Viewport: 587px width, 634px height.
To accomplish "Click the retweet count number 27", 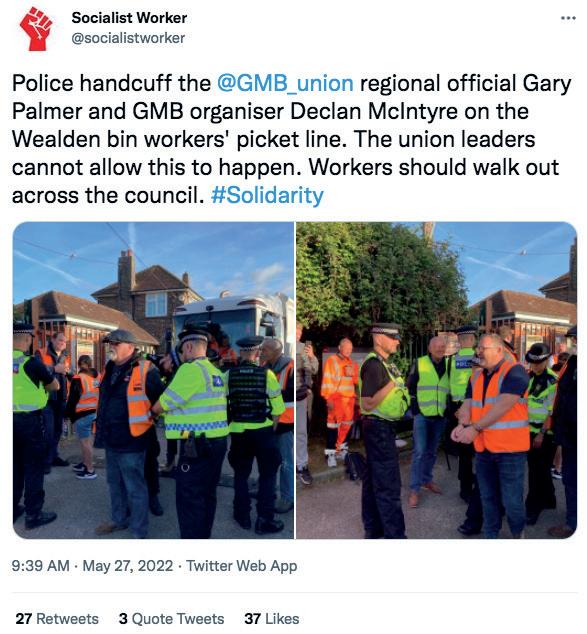I will click(x=23, y=619).
